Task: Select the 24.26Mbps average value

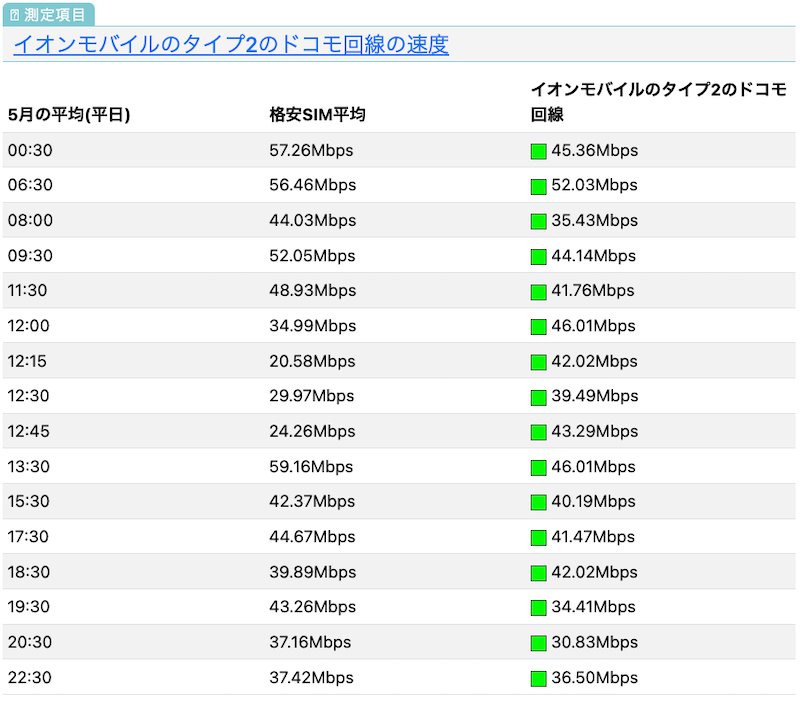Action: [x=312, y=431]
